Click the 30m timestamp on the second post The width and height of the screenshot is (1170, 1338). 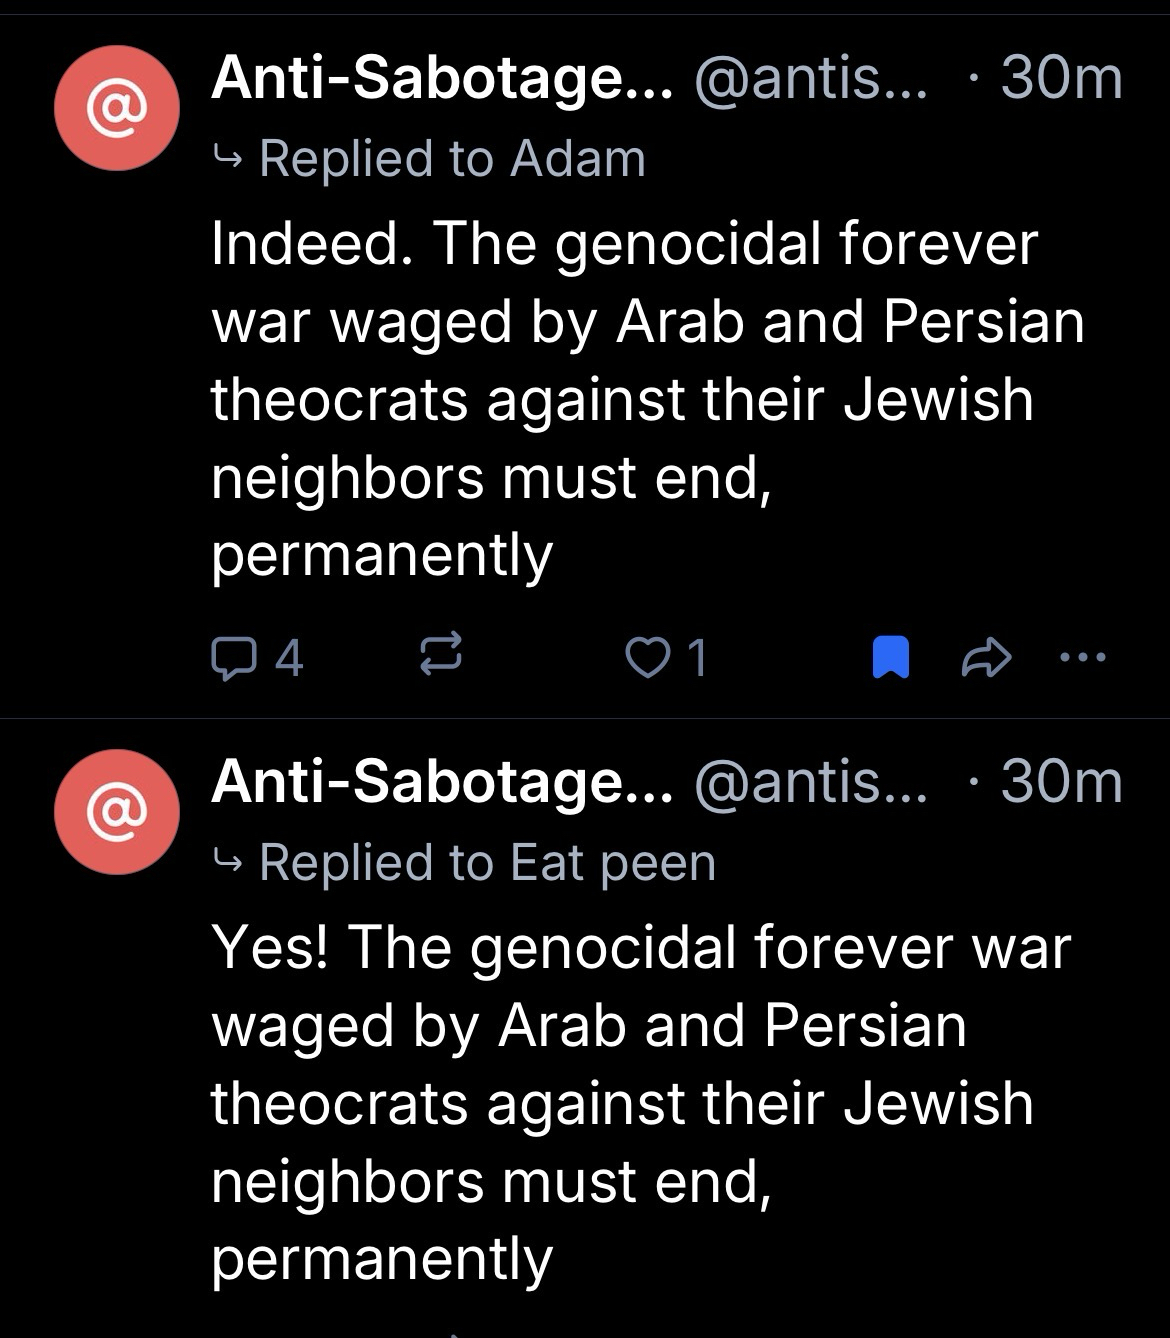[x=1062, y=781]
